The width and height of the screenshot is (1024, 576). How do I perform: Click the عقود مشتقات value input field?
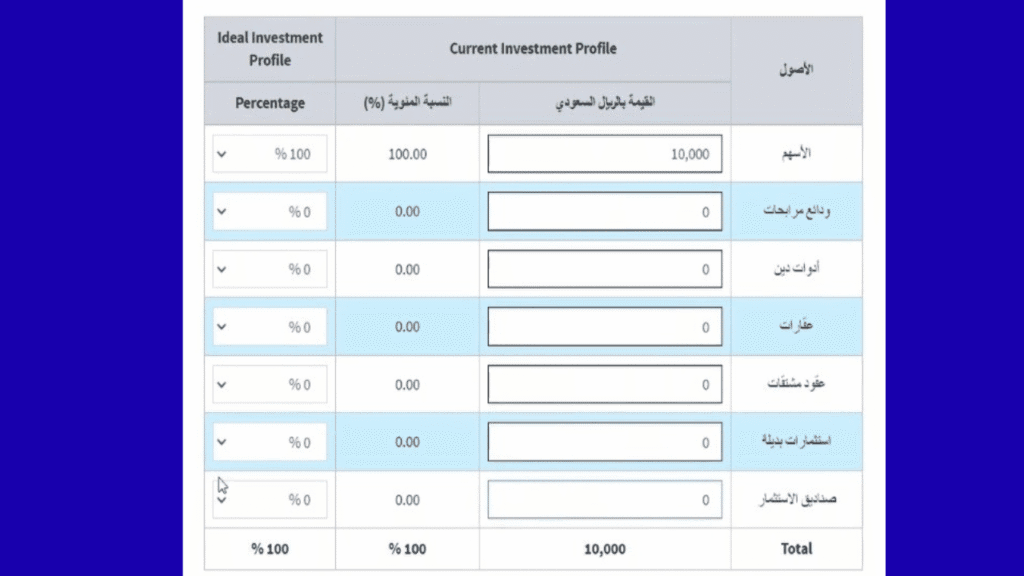click(x=604, y=385)
